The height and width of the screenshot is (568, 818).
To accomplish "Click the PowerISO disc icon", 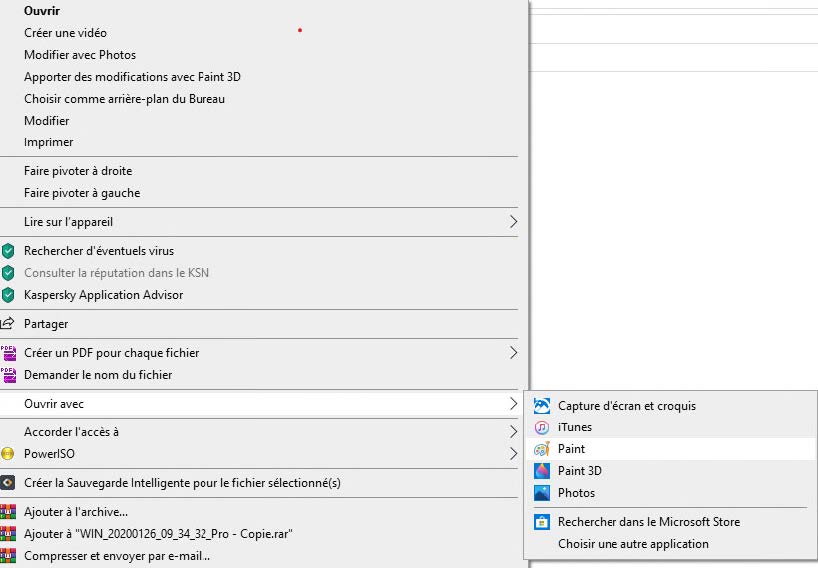I will click(x=8, y=454).
